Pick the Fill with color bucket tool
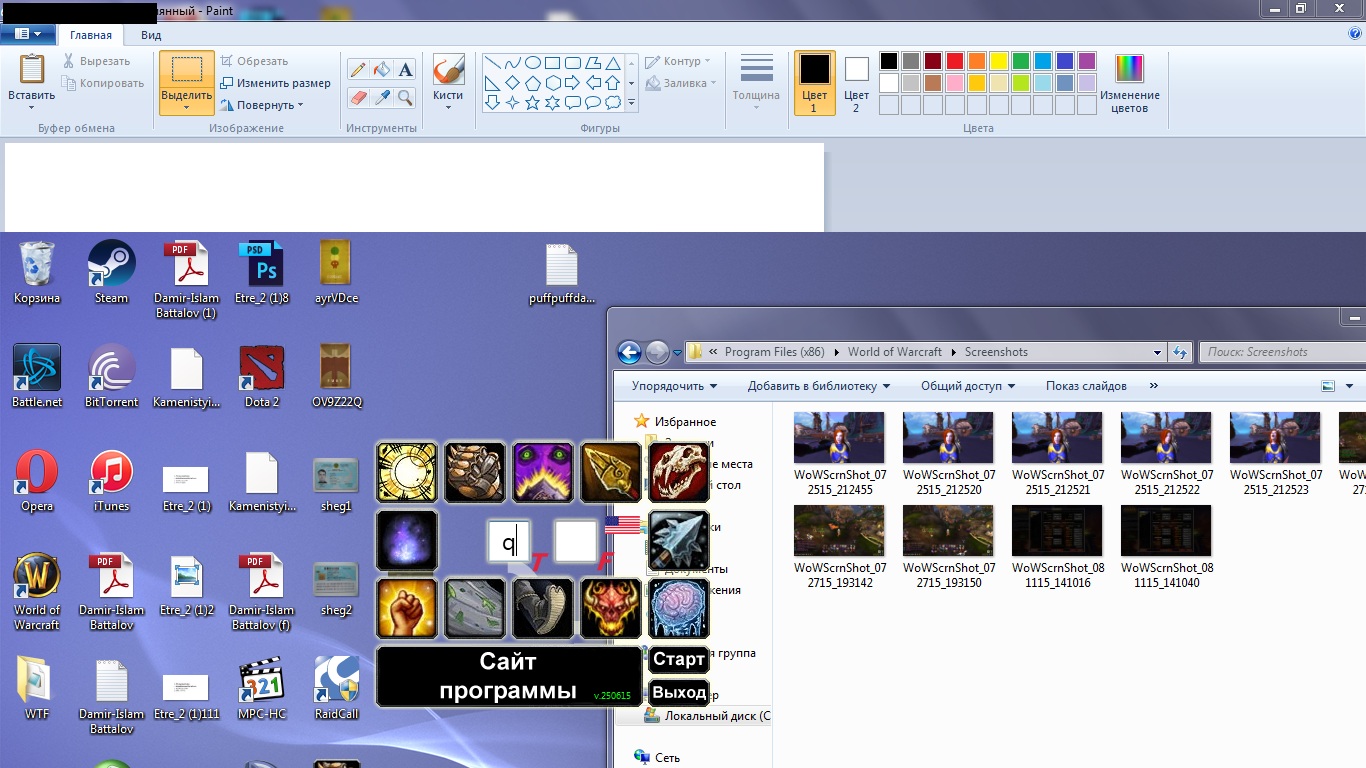Screen dimensions: 1366x768 [x=381, y=70]
